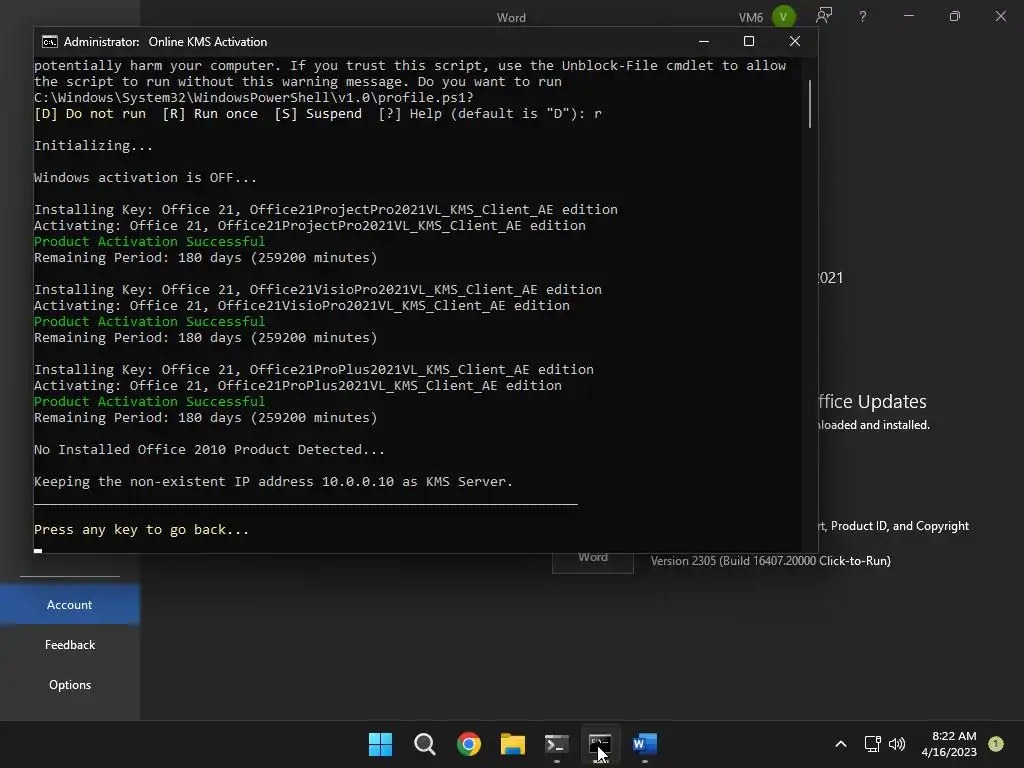Screen dimensions: 1024x768
Task: Open Feedback in Word's sidebar
Action: point(69,645)
